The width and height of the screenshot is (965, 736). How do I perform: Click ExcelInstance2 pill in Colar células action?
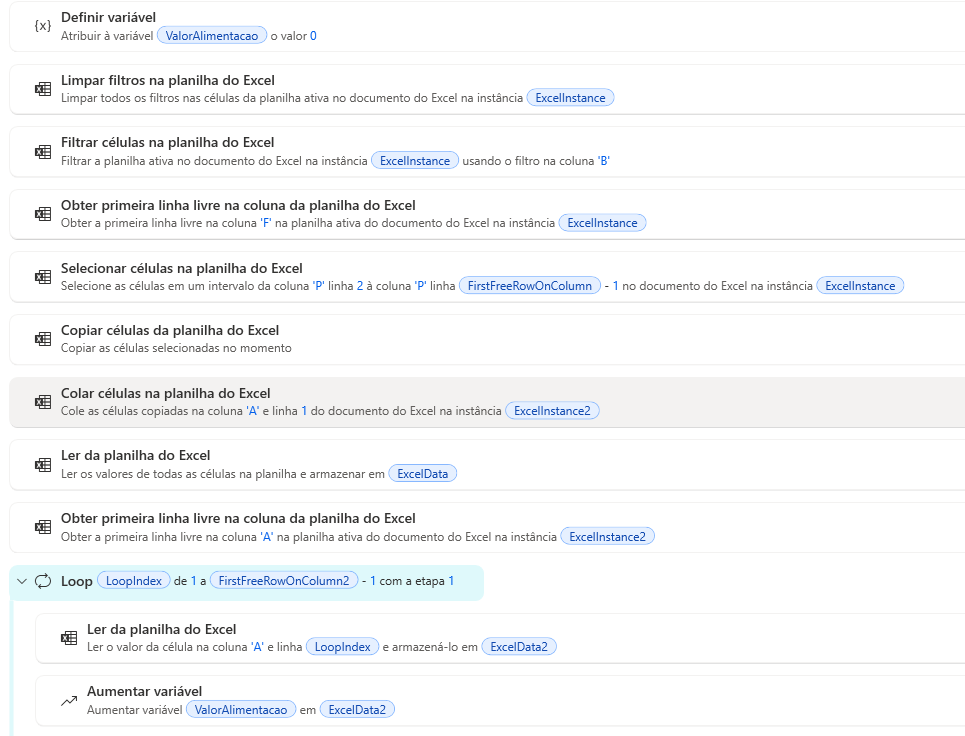pyautogui.click(x=552, y=411)
